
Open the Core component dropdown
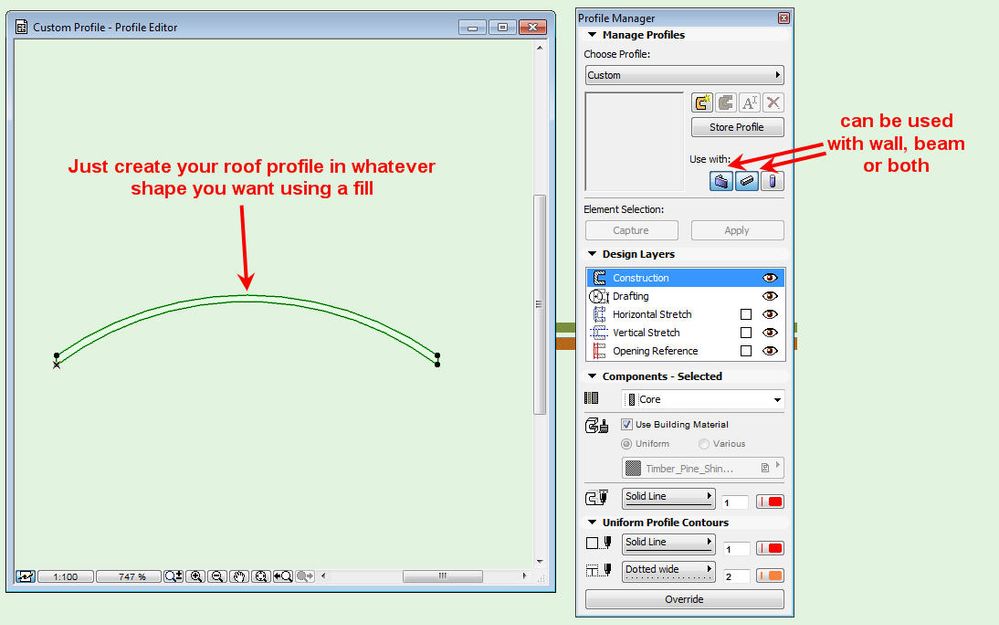coord(703,399)
